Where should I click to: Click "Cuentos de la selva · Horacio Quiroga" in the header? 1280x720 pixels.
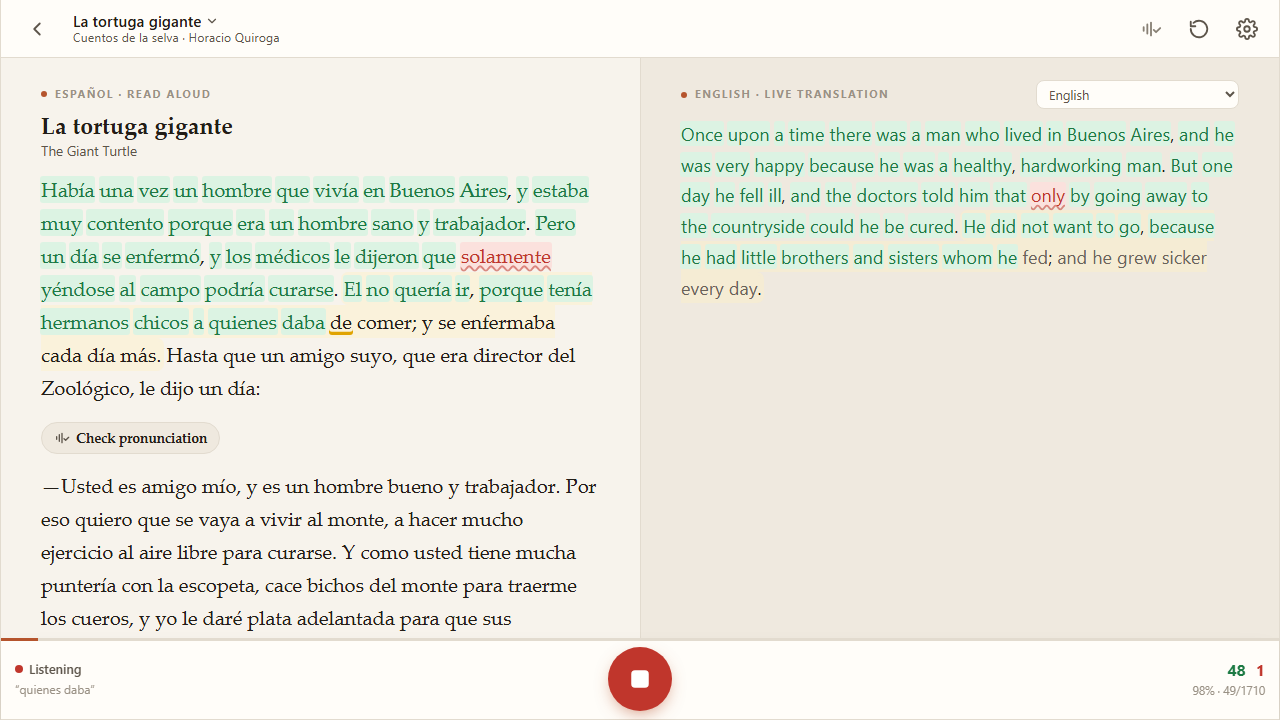point(176,38)
